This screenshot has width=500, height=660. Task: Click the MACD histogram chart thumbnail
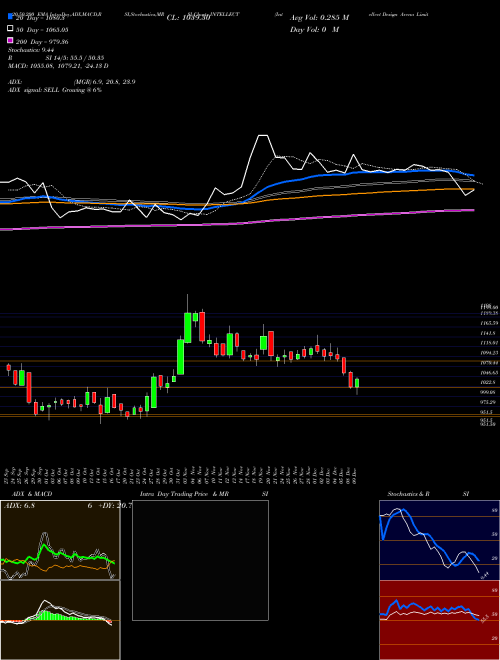pyautogui.click(x=60, y=620)
